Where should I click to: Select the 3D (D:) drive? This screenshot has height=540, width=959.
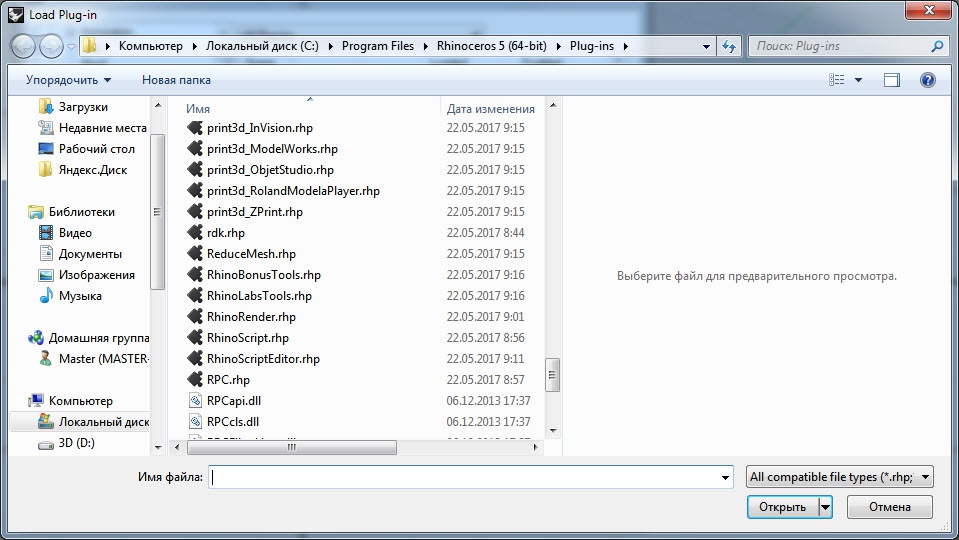coord(66,443)
